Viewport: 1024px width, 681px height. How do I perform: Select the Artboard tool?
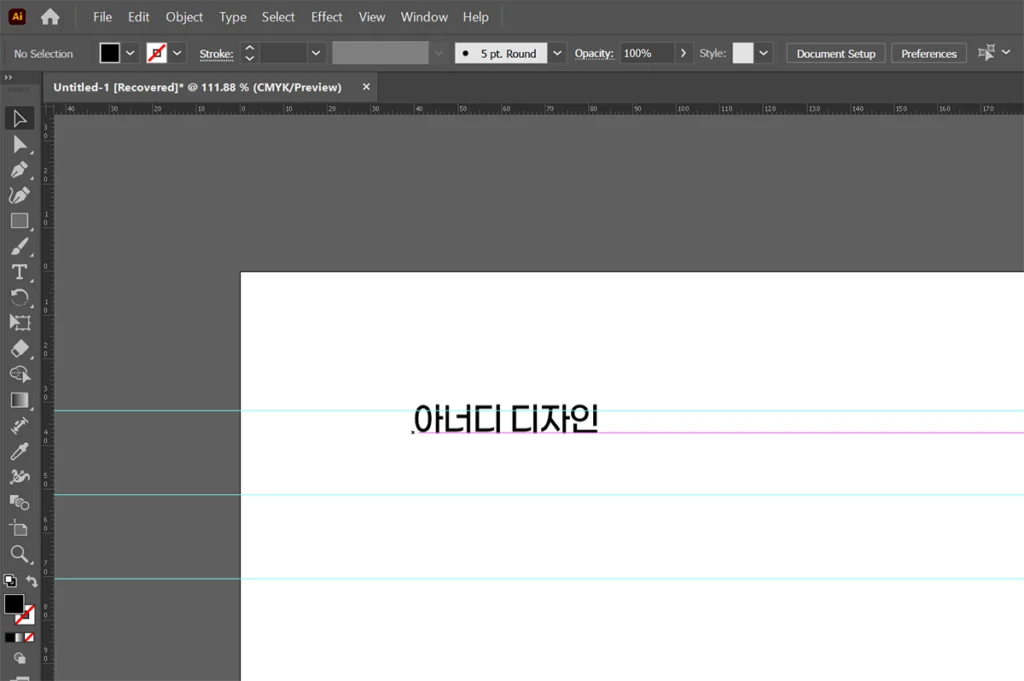pos(19,528)
